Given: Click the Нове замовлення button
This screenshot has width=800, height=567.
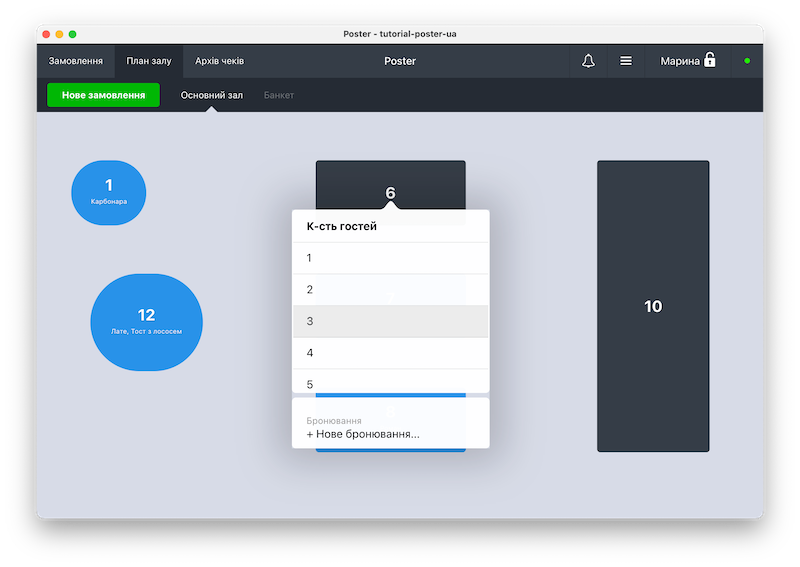Looking at the screenshot, I should (x=104, y=95).
